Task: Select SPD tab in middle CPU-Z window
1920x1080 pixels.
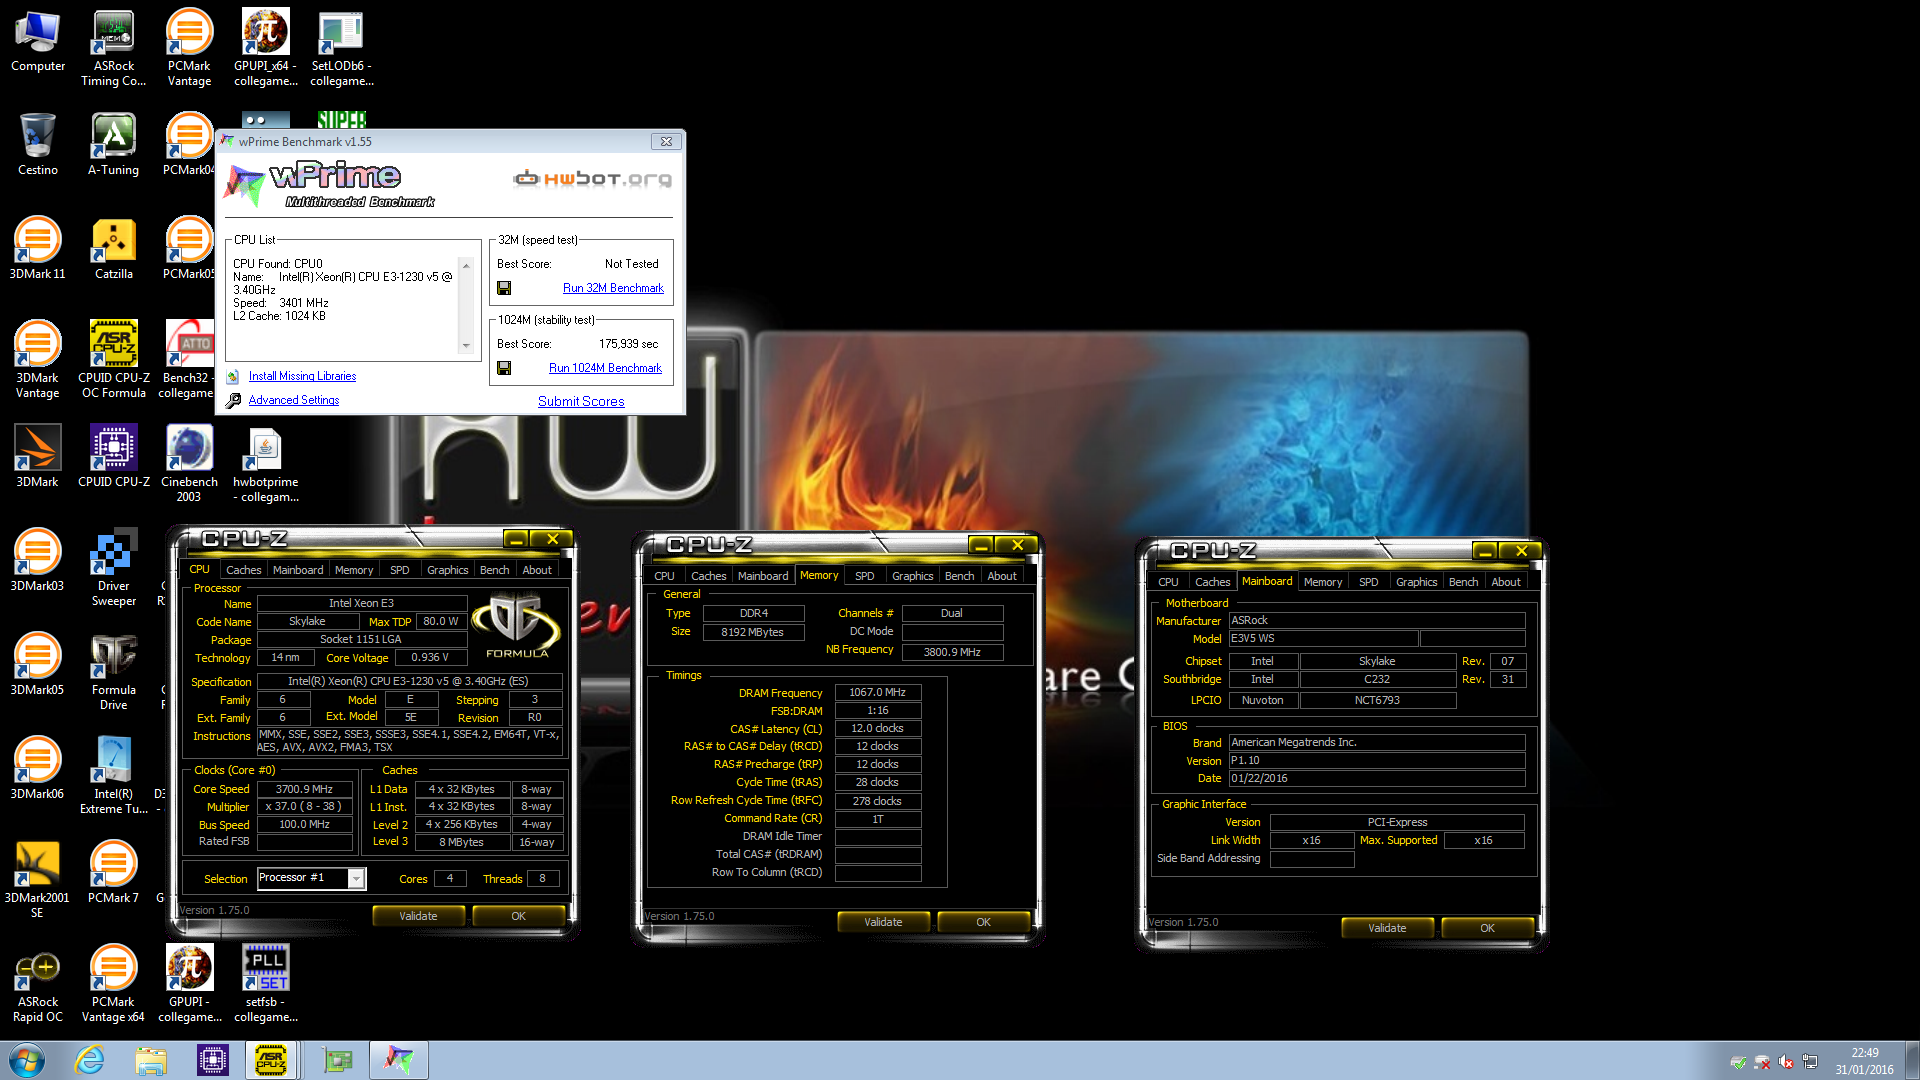Action: point(865,576)
